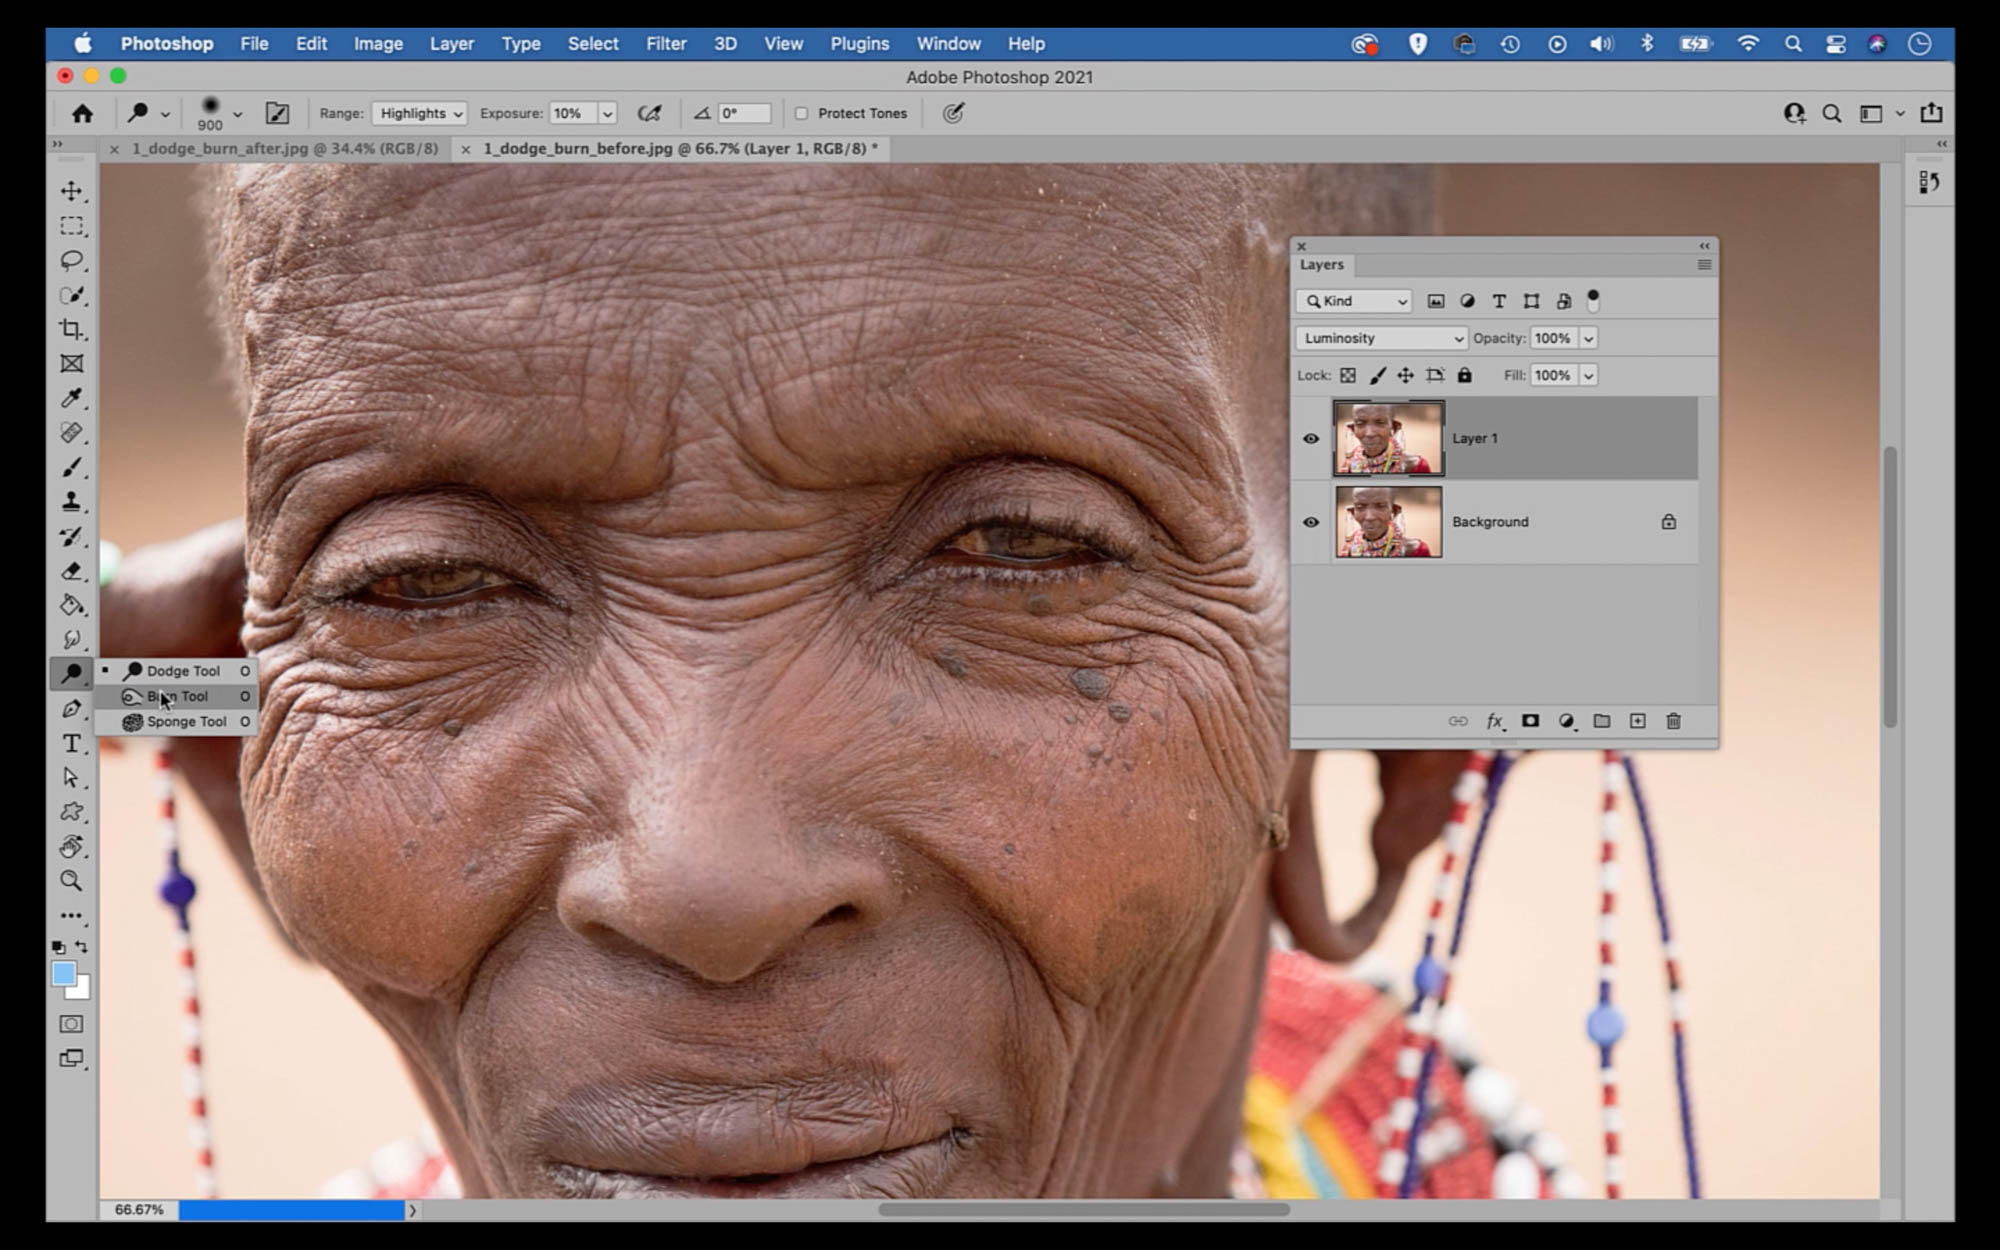Click the Add layer mask icon
2000x1250 pixels.
1530,721
